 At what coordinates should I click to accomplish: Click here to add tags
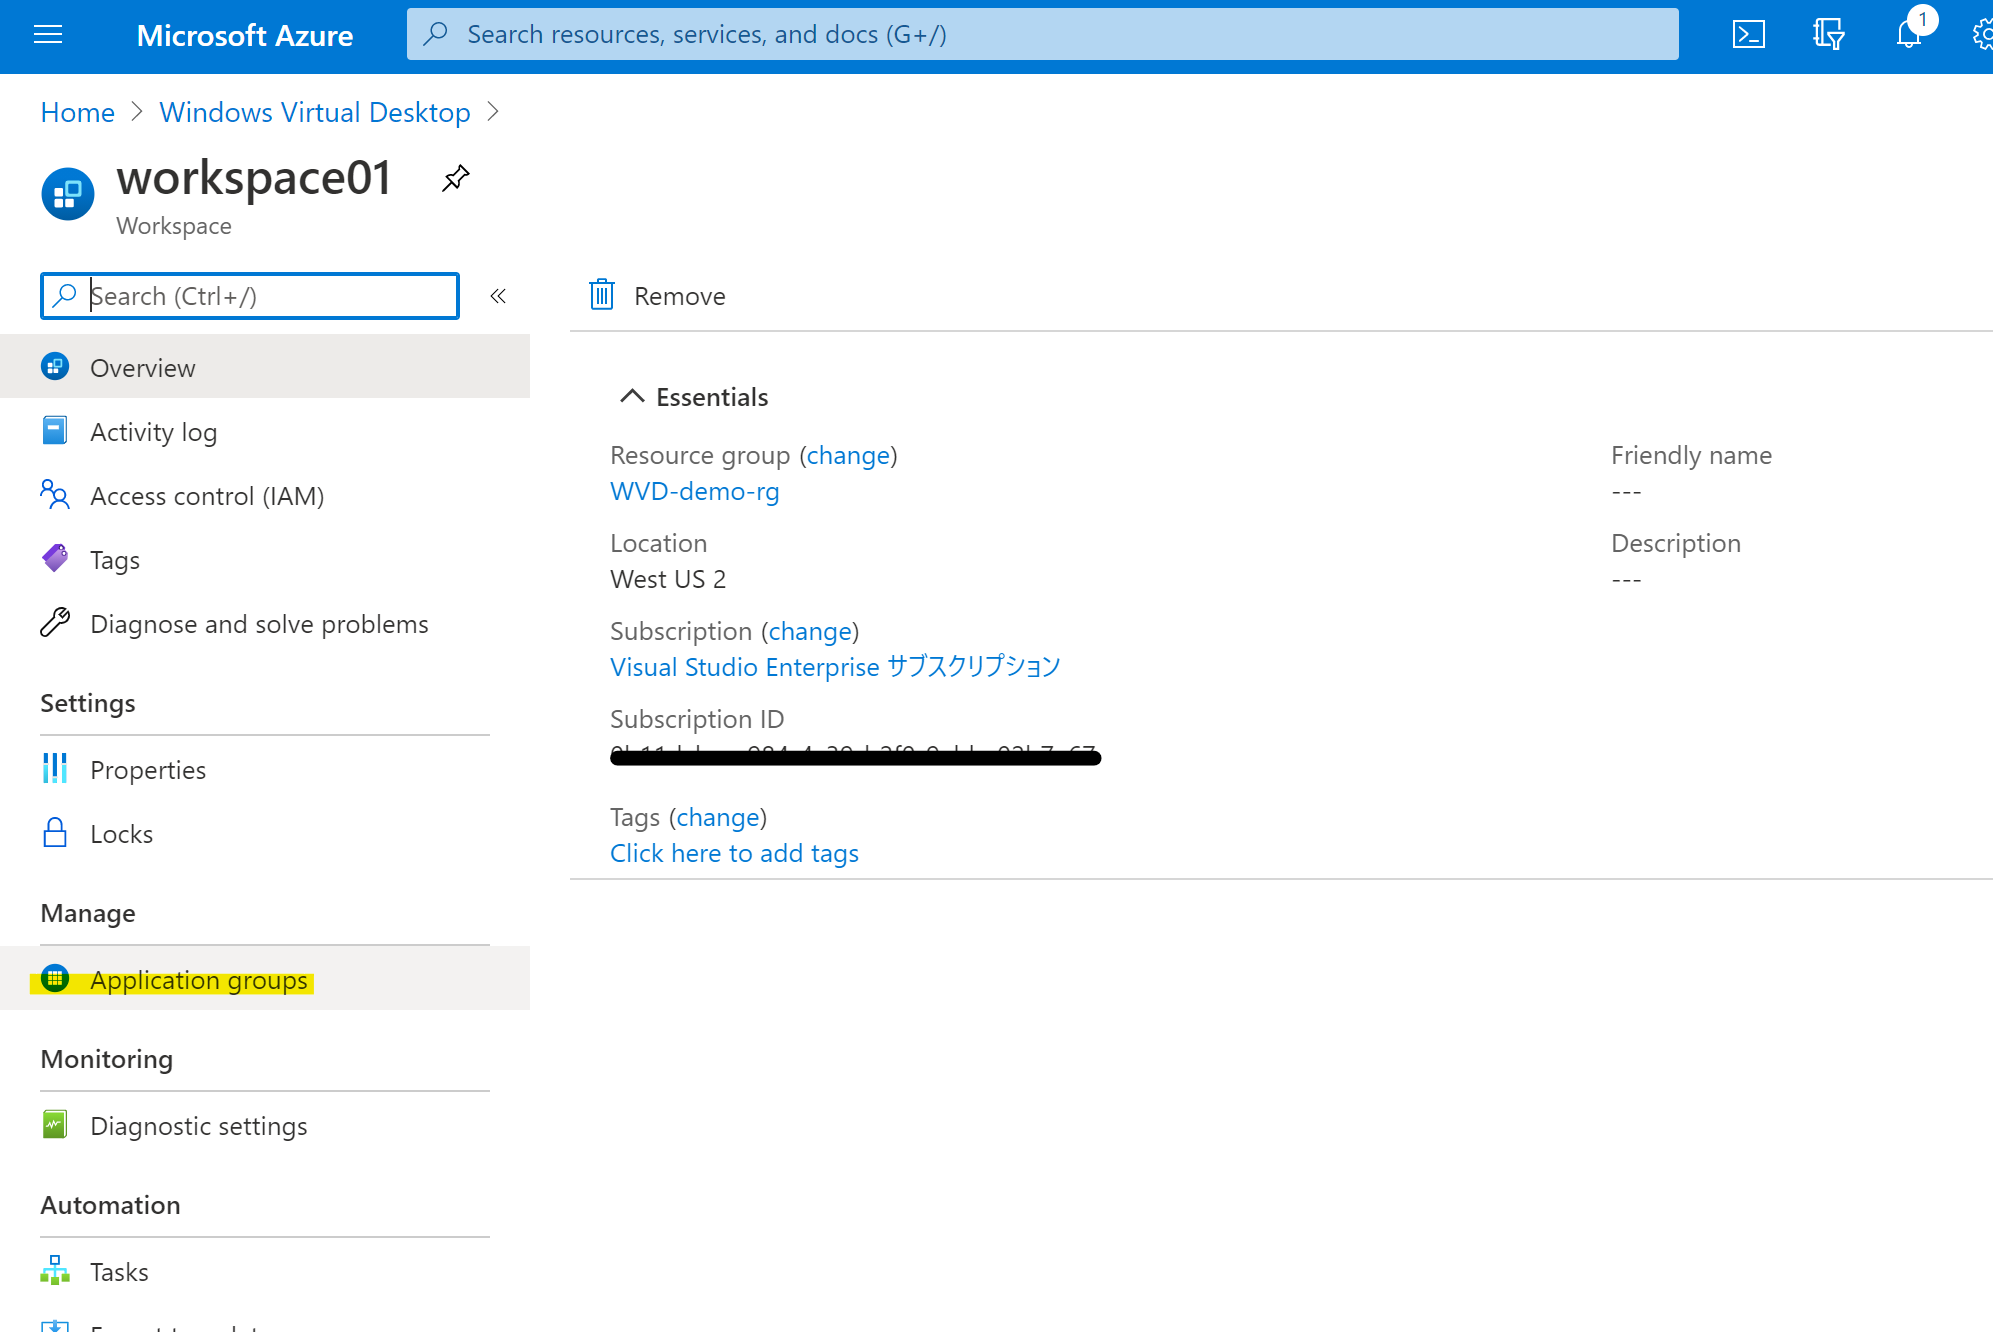point(734,852)
